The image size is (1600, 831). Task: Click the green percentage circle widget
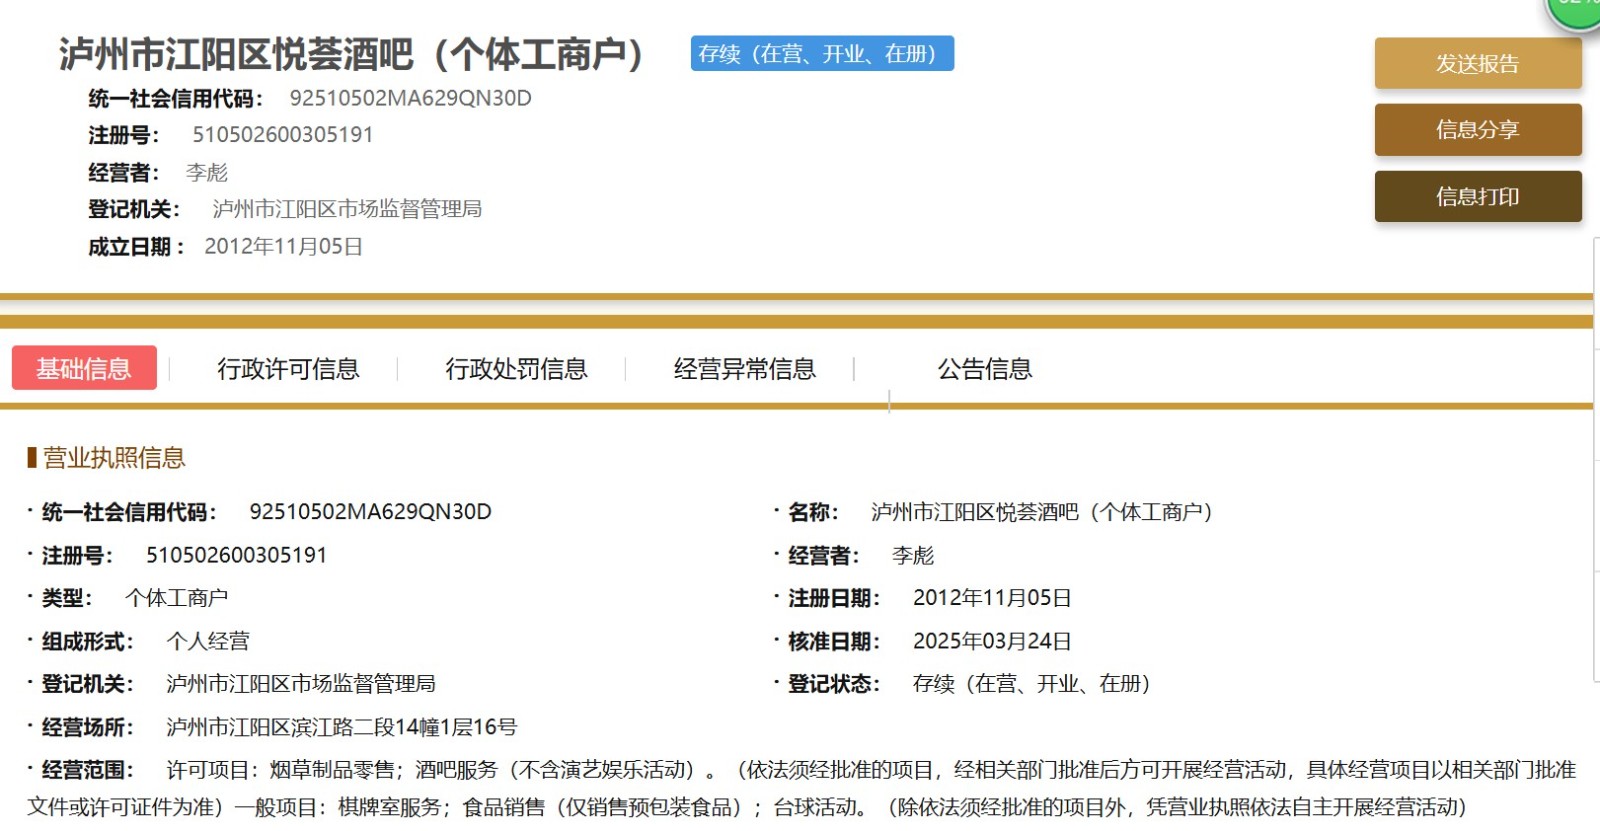tap(1575, 10)
